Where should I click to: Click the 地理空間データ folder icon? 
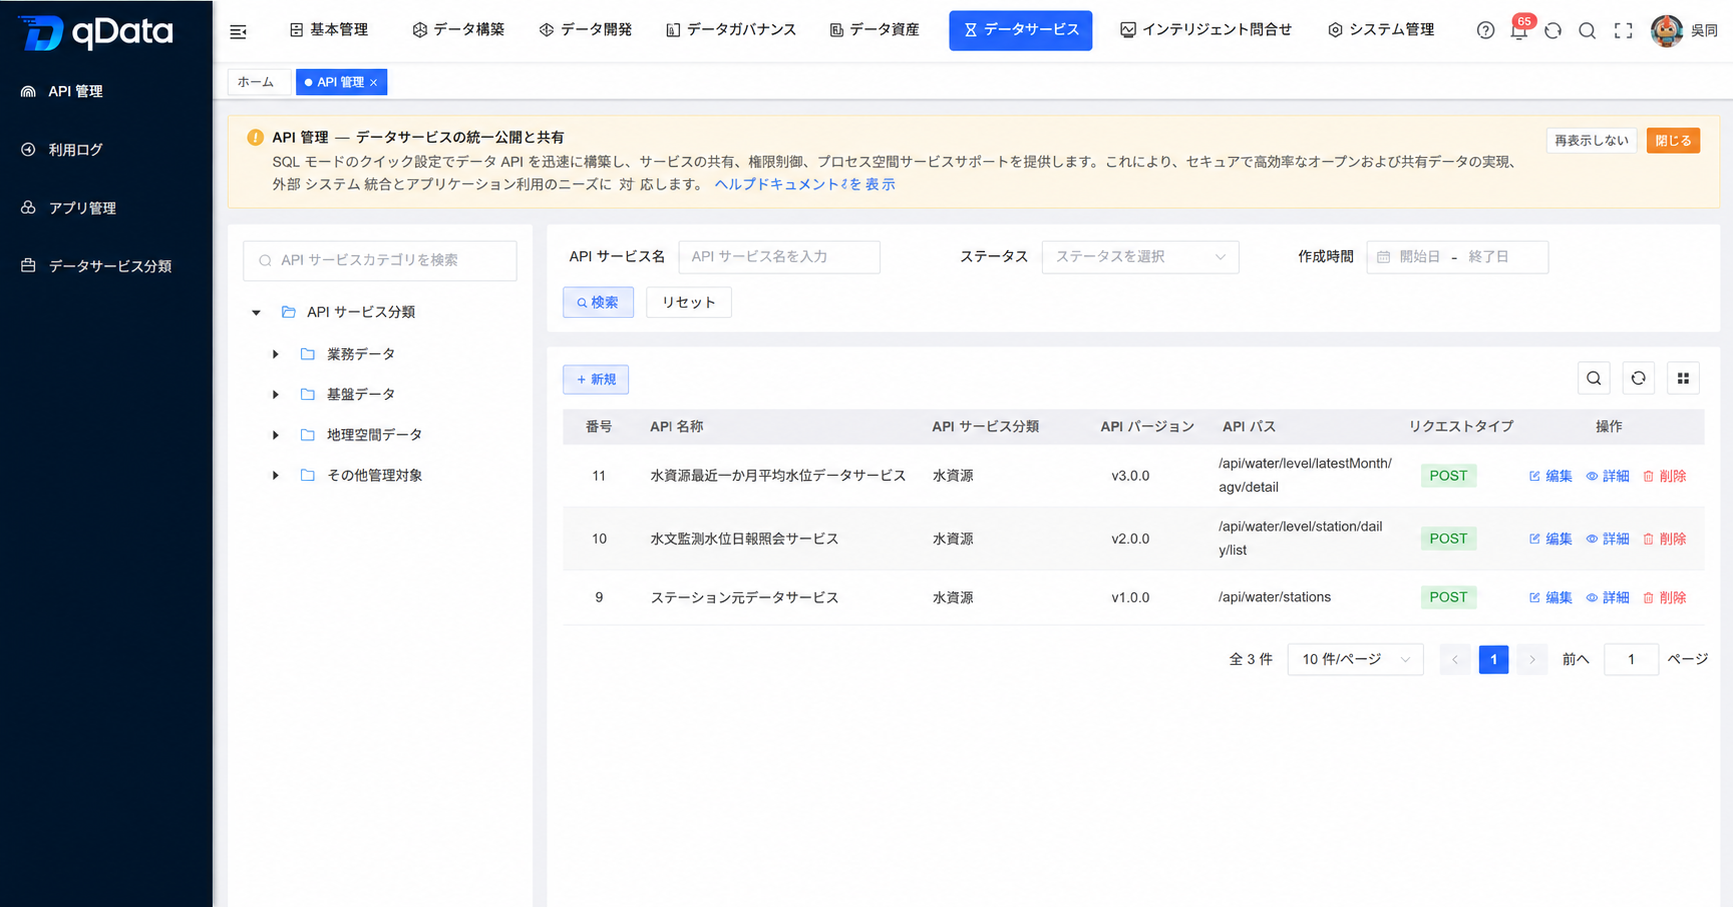[308, 435]
